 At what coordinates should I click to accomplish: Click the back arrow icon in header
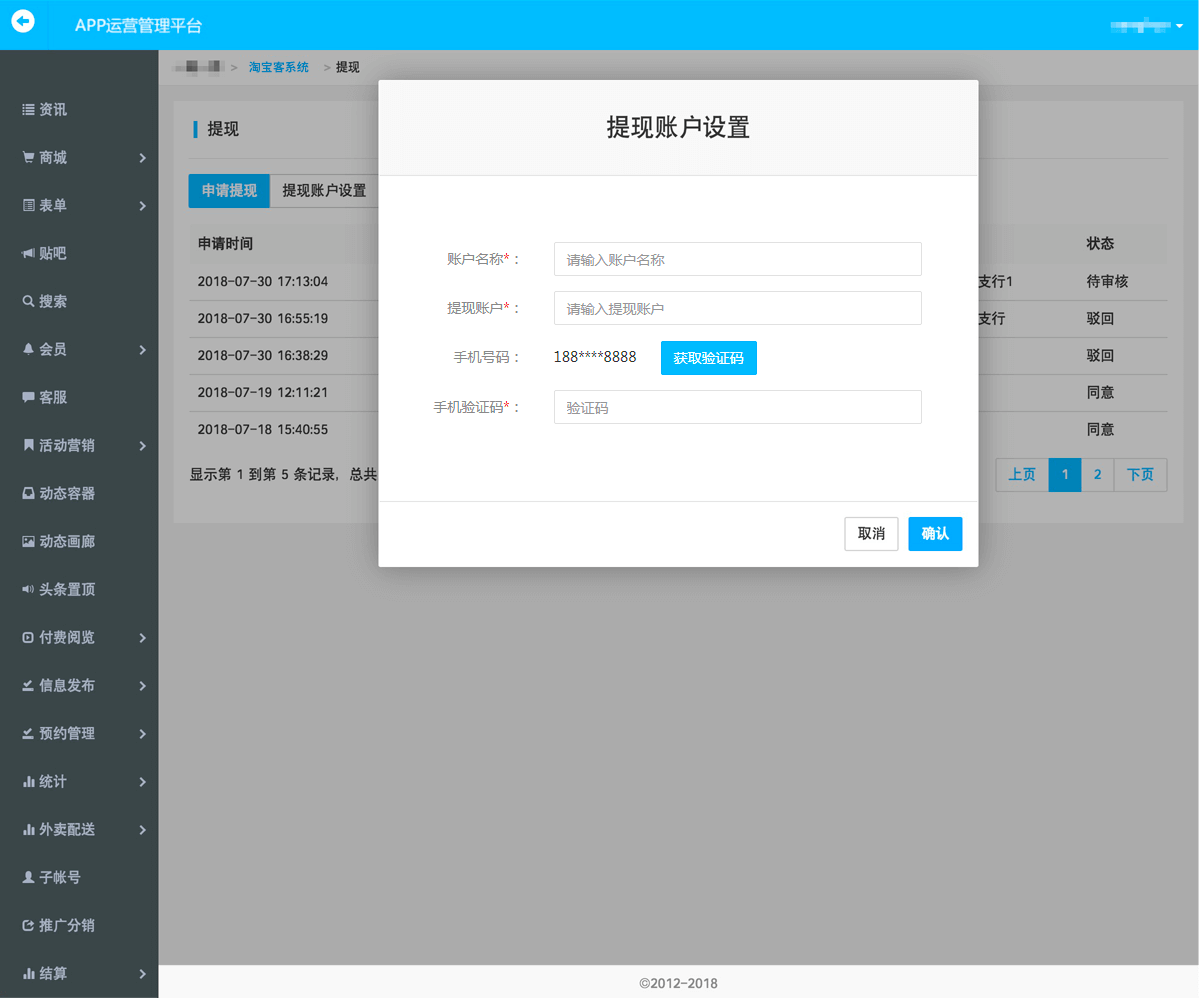pos(23,21)
